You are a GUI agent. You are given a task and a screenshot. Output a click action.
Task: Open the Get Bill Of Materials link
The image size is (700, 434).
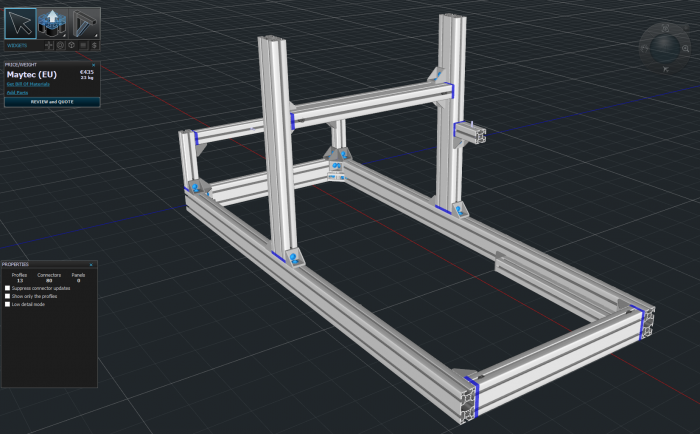(28, 84)
